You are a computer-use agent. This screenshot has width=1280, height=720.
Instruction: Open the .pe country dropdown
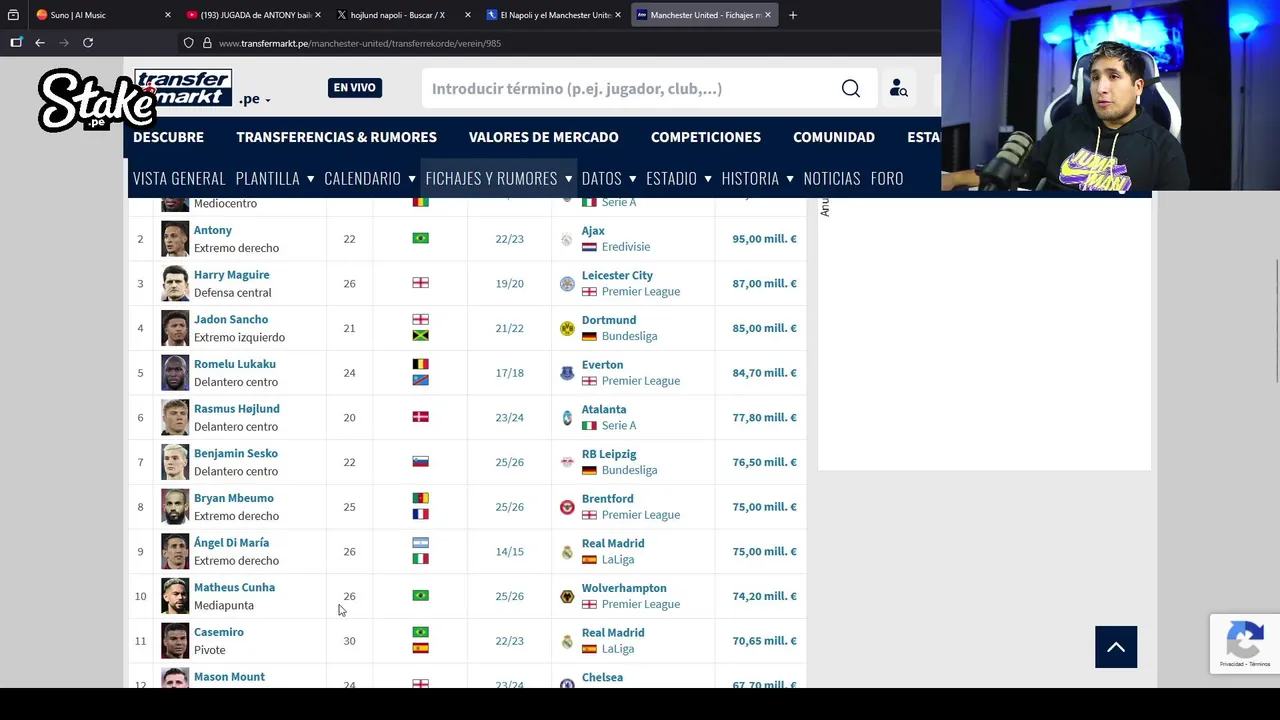[255, 99]
